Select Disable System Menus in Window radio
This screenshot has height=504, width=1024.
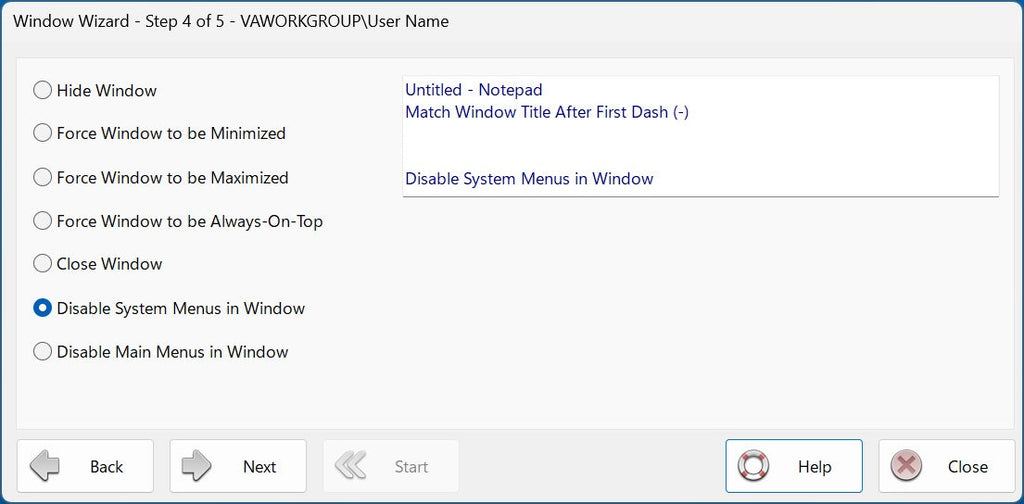coord(42,308)
